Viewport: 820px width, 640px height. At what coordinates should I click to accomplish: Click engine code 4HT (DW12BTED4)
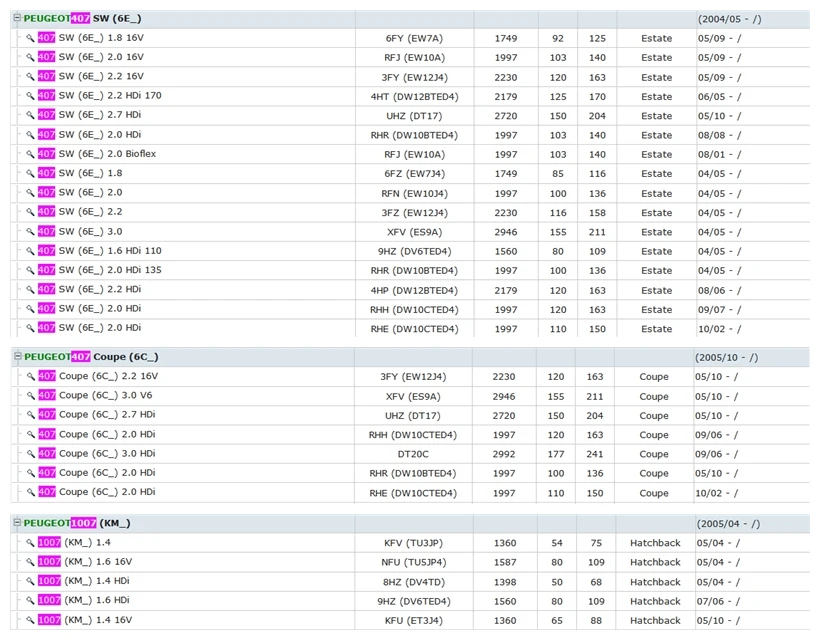click(414, 97)
